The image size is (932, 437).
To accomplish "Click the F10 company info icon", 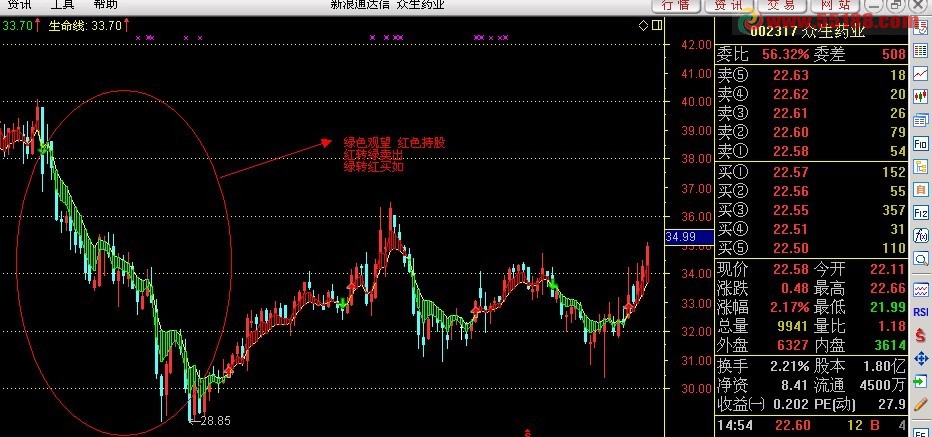I will tap(921, 144).
